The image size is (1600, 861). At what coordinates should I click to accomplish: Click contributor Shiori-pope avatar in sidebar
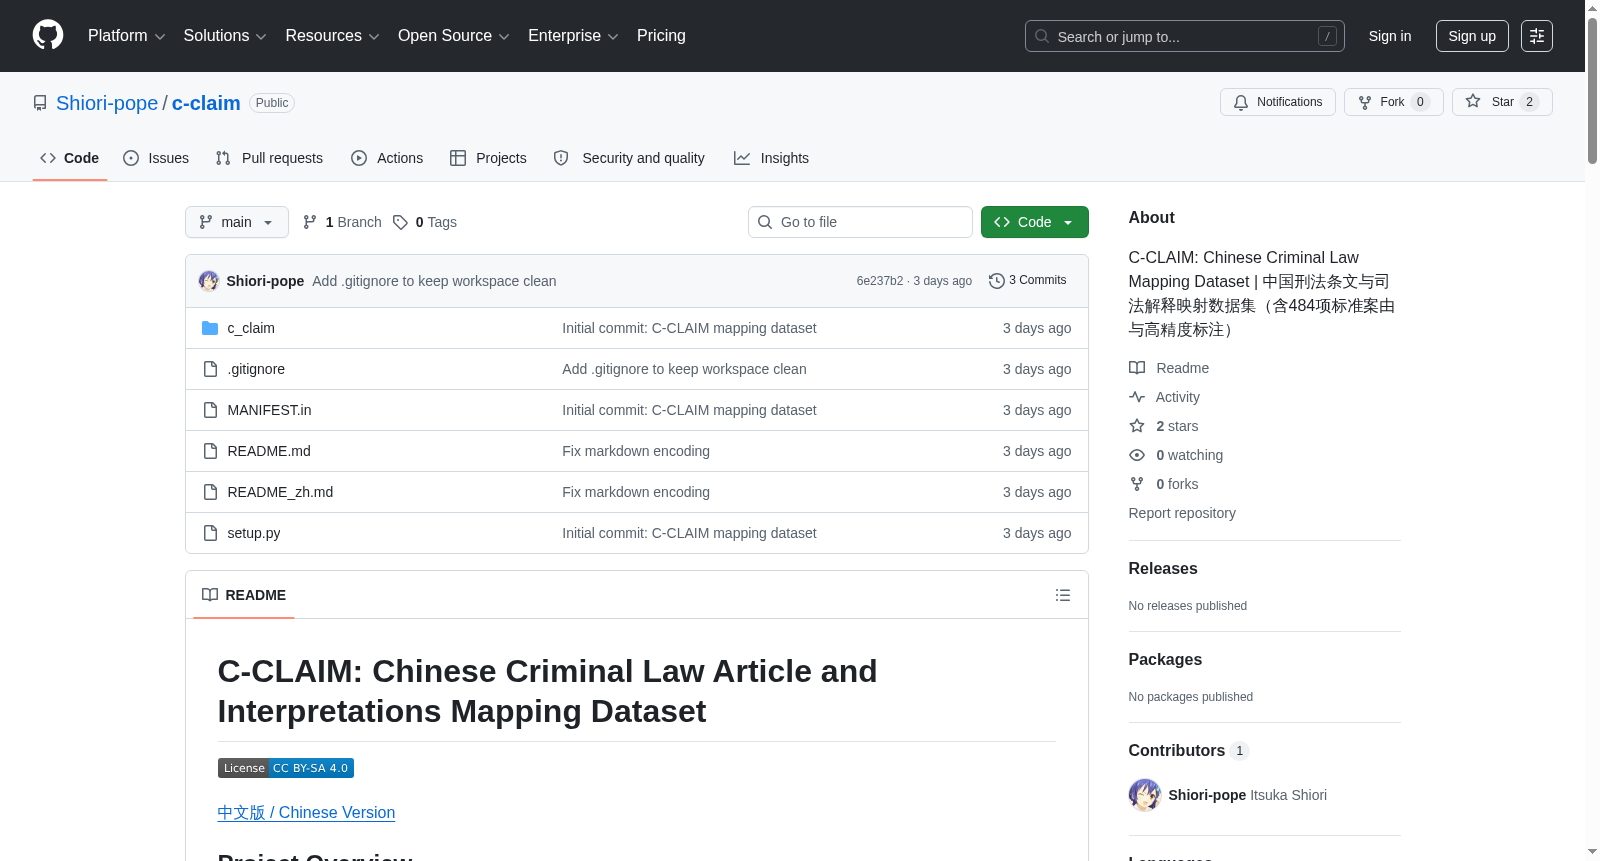(1145, 795)
